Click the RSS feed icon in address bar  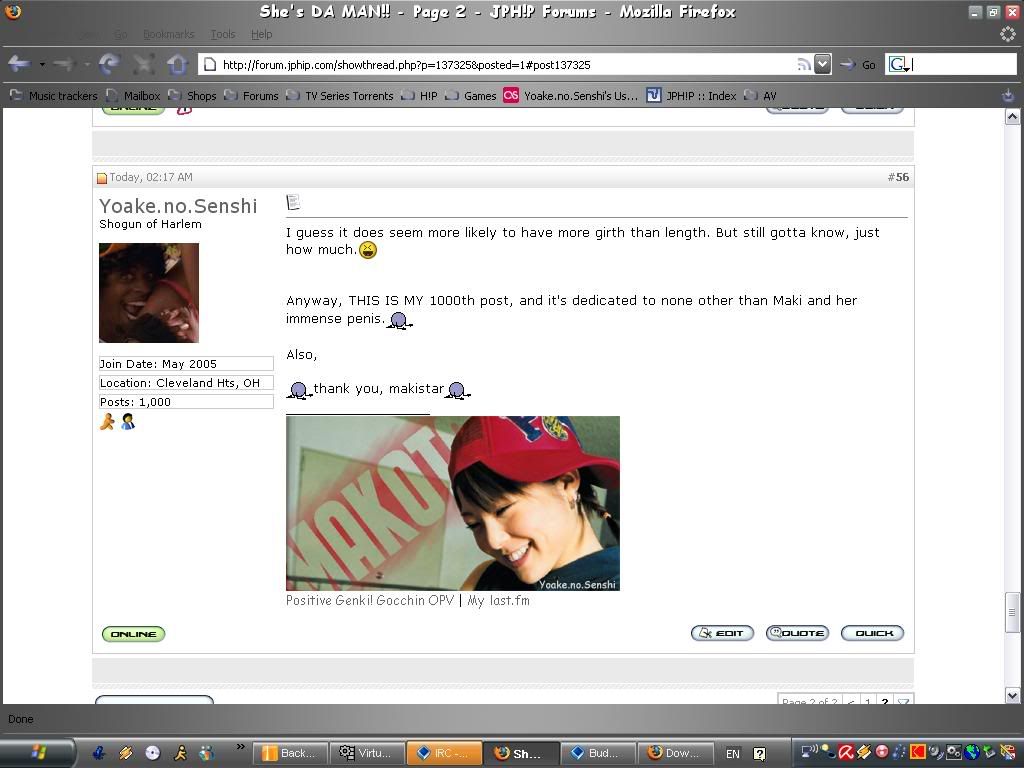point(804,64)
